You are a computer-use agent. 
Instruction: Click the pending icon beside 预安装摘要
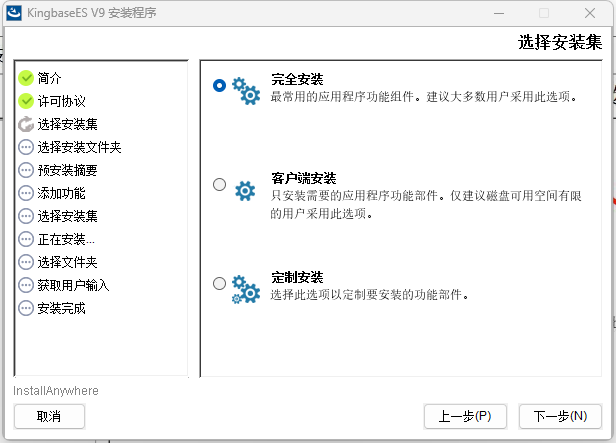point(26,170)
